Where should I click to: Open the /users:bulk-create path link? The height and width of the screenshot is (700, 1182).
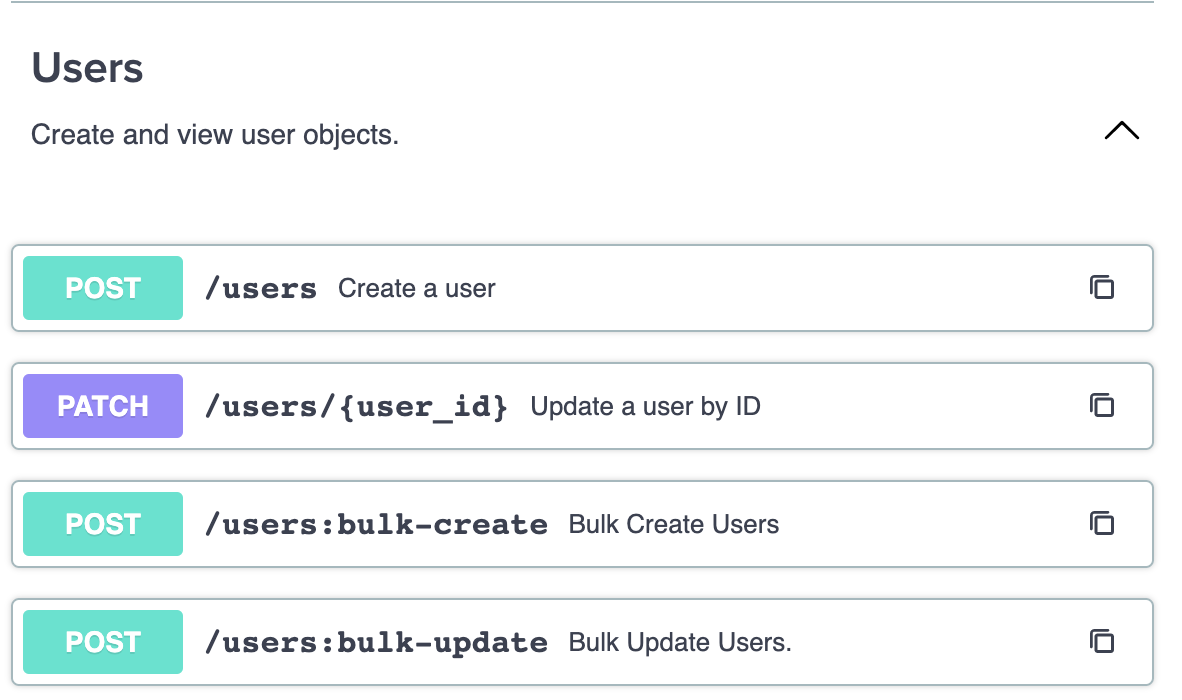click(x=376, y=524)
